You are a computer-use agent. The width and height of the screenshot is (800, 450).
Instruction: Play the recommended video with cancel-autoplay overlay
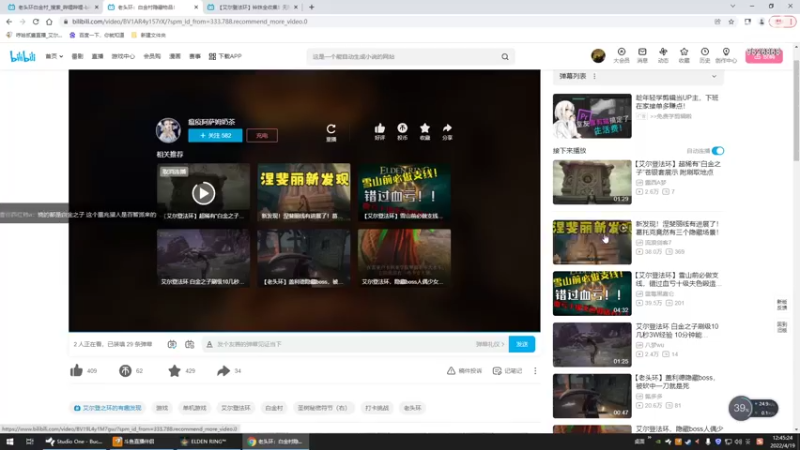[203, 193]
